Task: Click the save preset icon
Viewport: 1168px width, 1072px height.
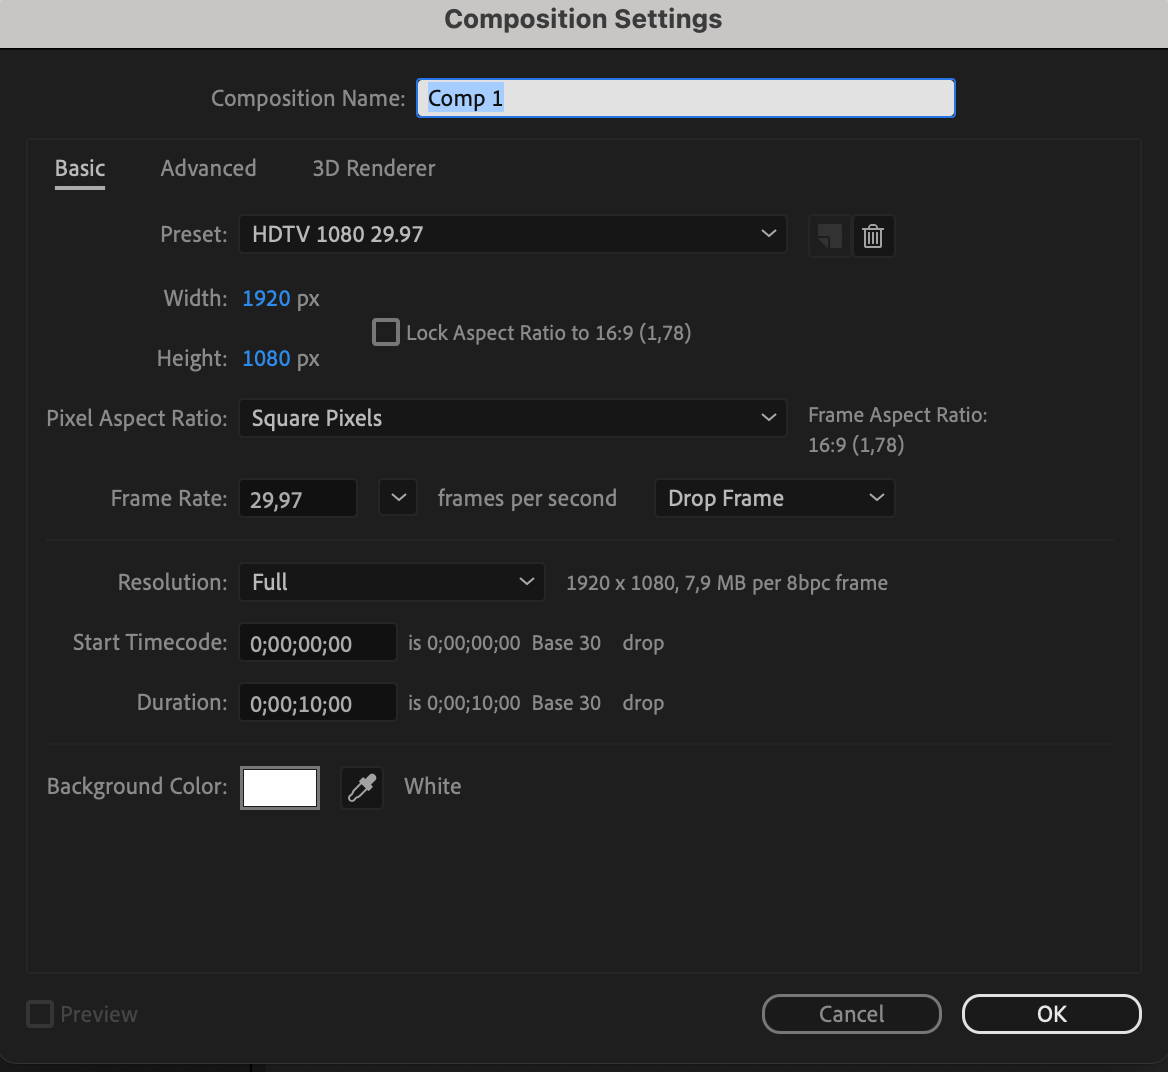Action: (829, 236)
